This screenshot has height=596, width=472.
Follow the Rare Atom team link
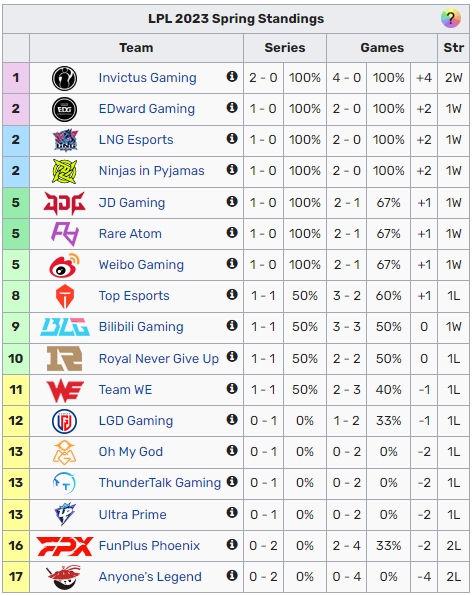pyautogui.click(x=130, y=233)
